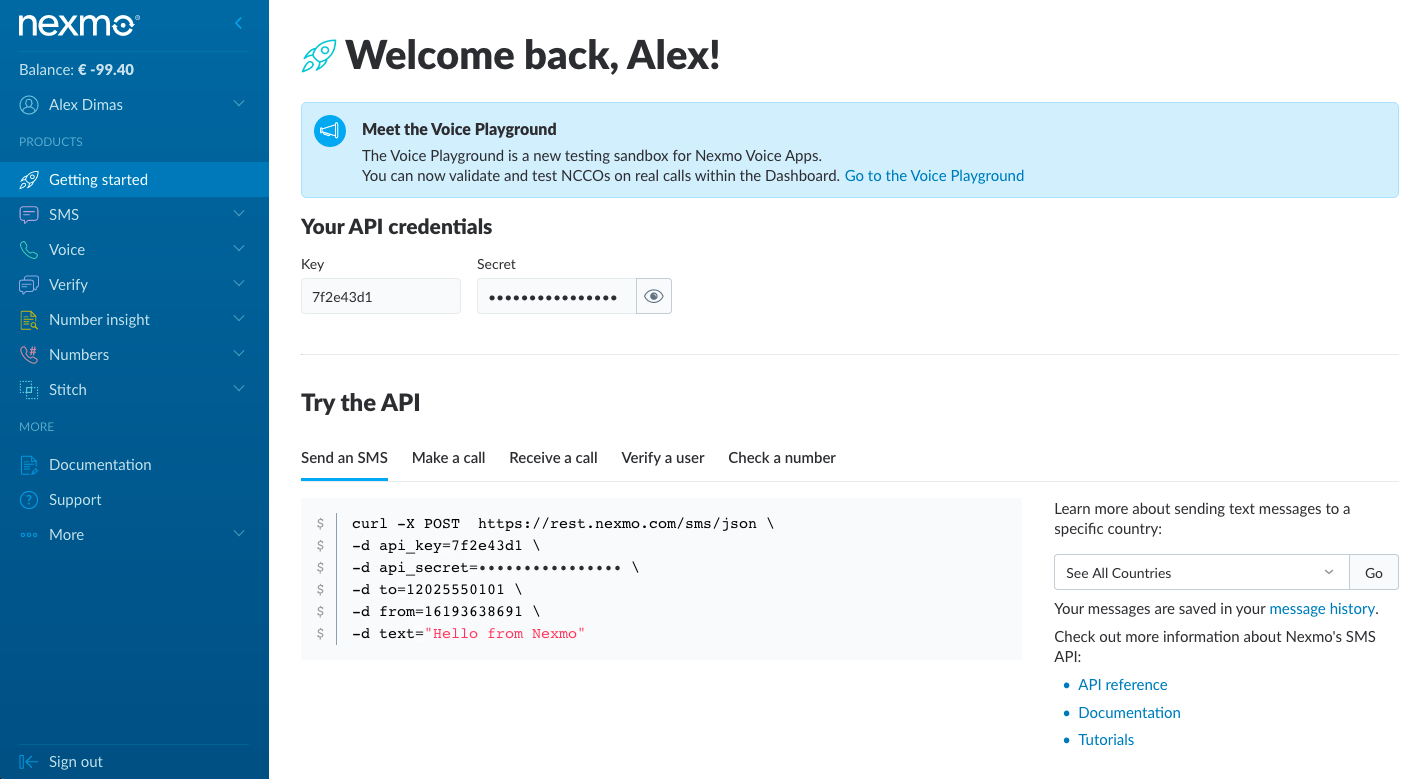Screen dimensions: 1426x779
Task: Expand the Alex Dimas account menu
Action: (x=238, y=104)
